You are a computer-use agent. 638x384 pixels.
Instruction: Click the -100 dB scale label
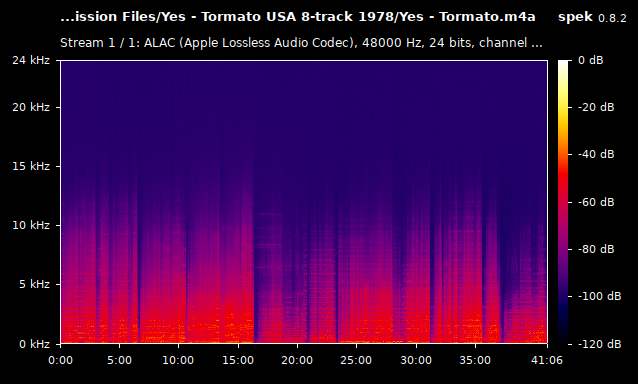coord(600,297)
